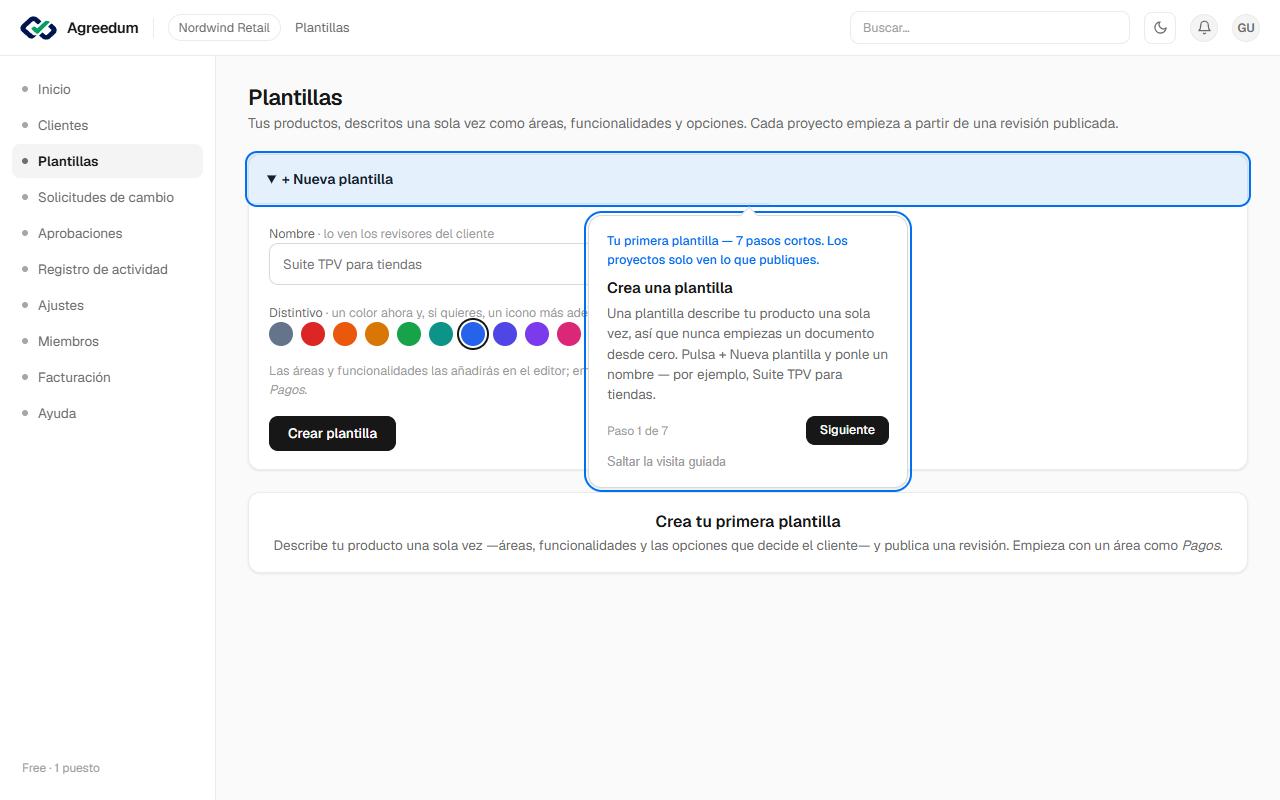Open Facturación in the sidebar

click(107, 377)
